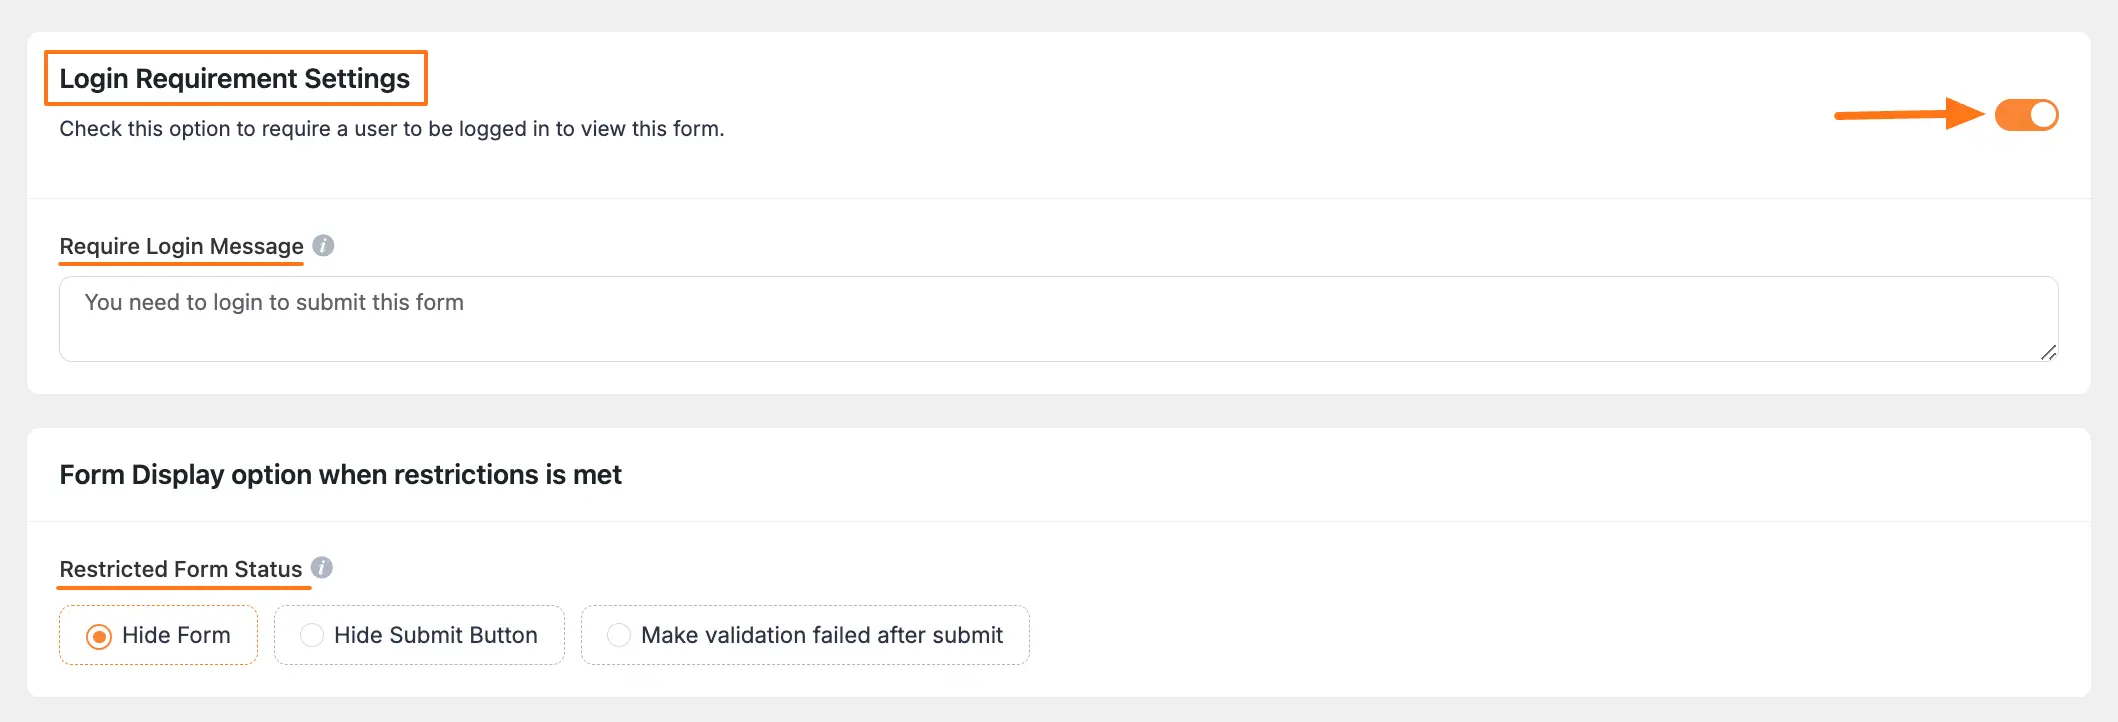
Task: Switch off the Login Requirement Settings switch
Action: click(x=2026, y=115)
